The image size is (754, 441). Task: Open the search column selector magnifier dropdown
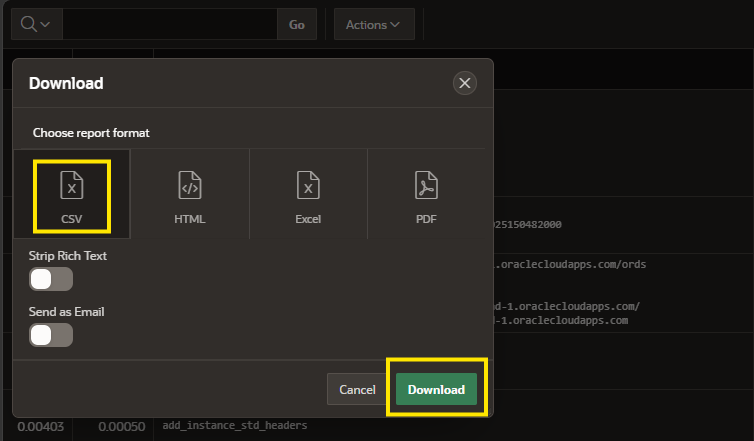click(37, 24)
